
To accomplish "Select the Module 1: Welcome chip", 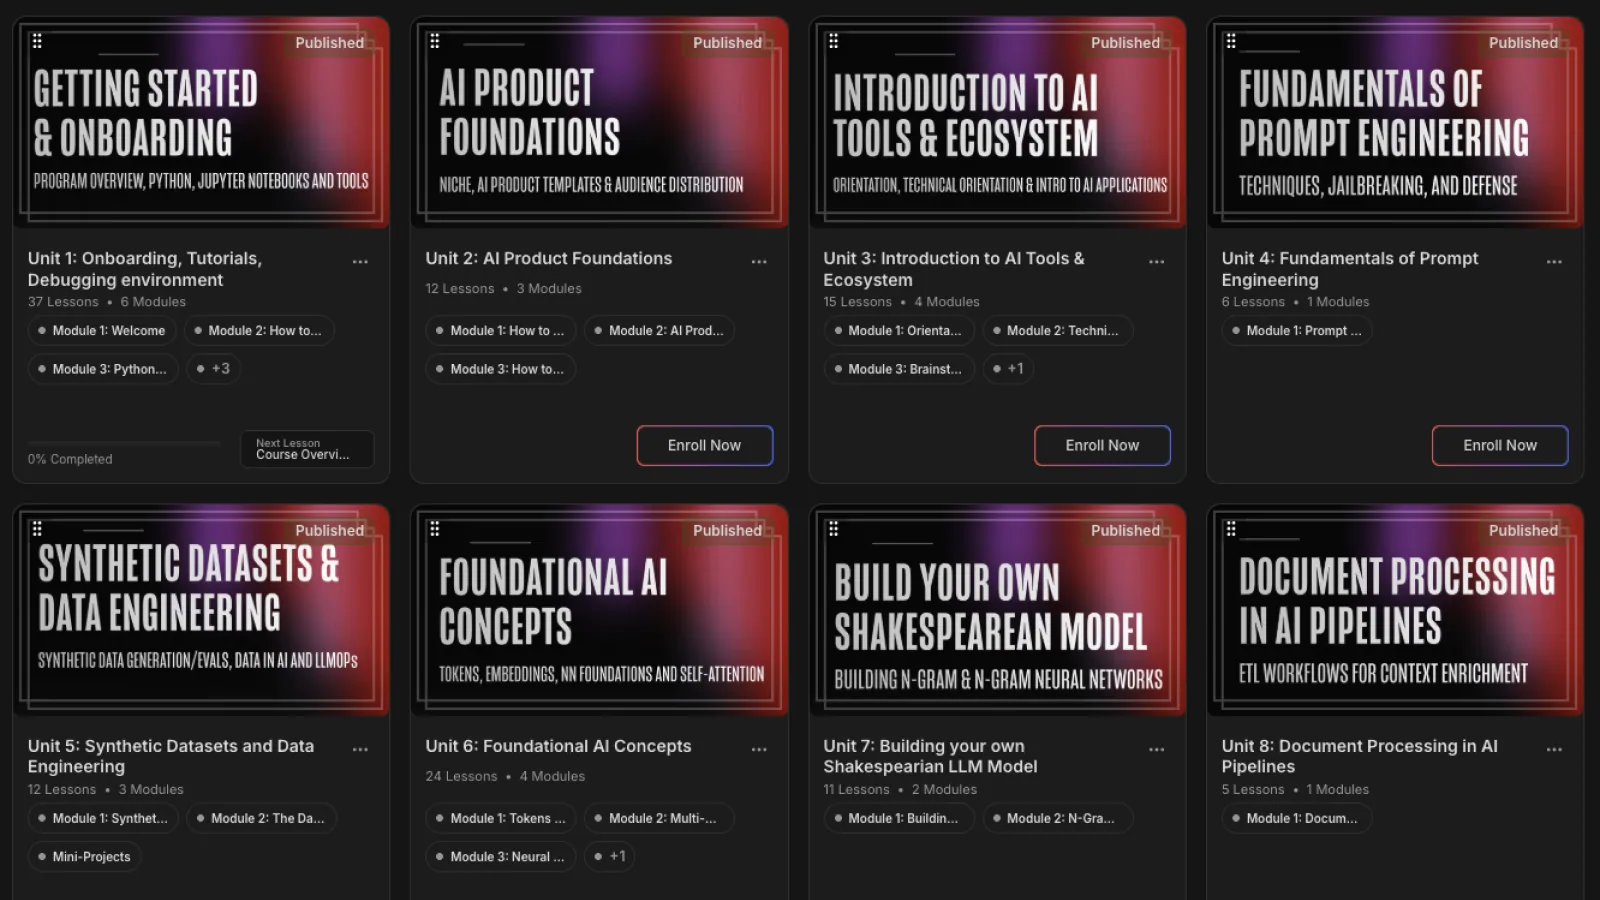I will pyautogui.click(x=102, y=331).
